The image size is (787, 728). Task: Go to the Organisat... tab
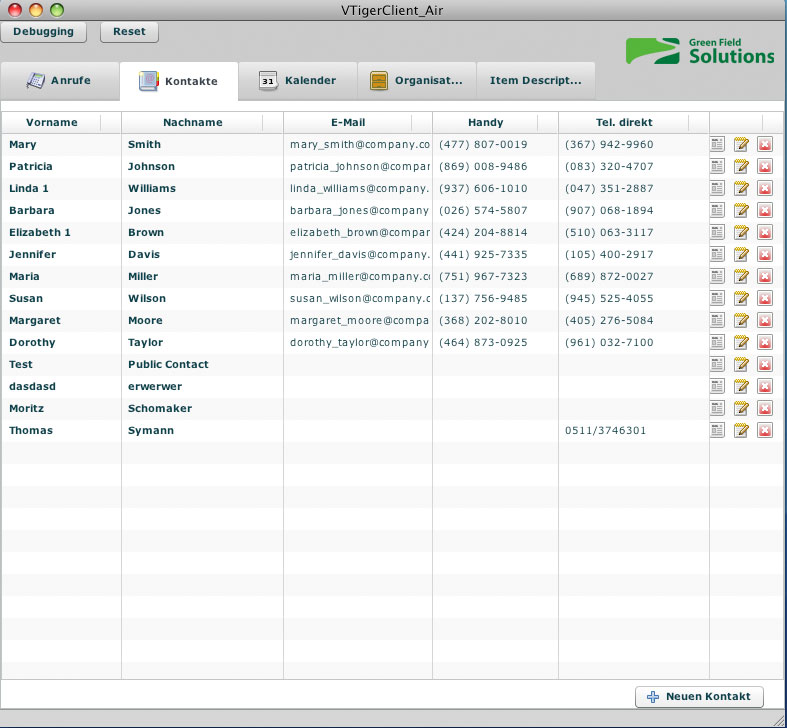click(x=416, y=81)
